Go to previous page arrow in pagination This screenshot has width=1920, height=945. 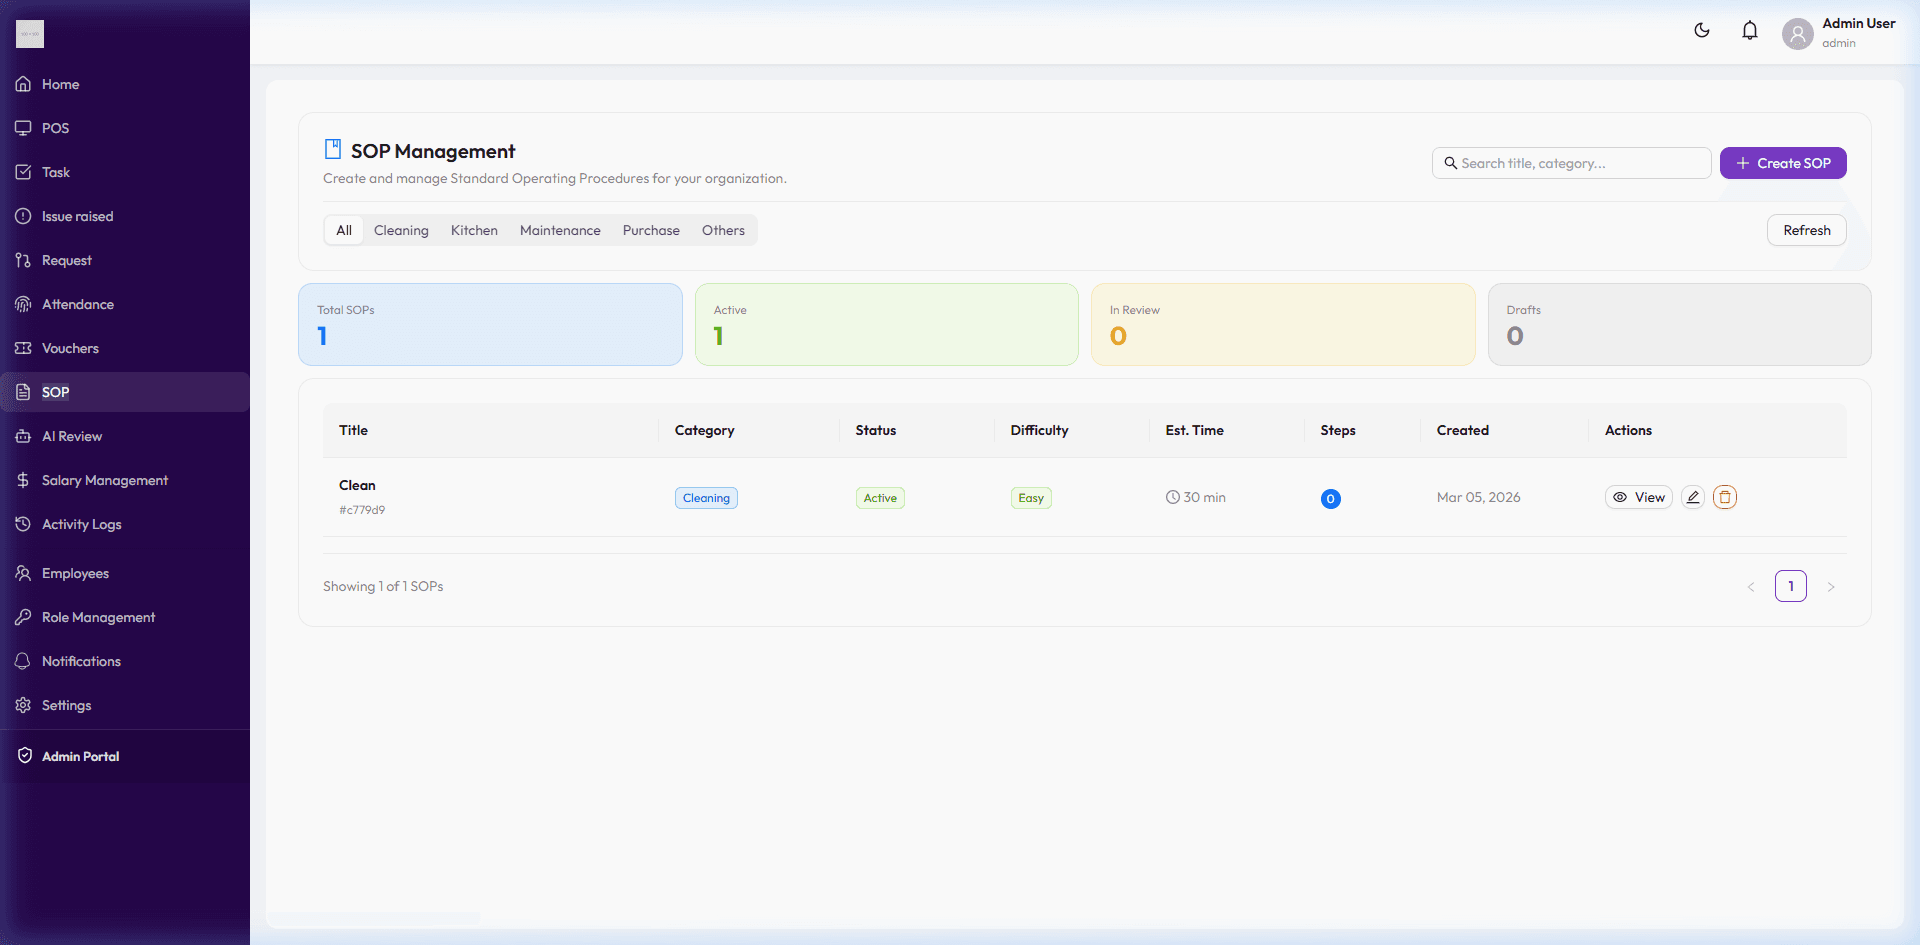(1750, 587)
